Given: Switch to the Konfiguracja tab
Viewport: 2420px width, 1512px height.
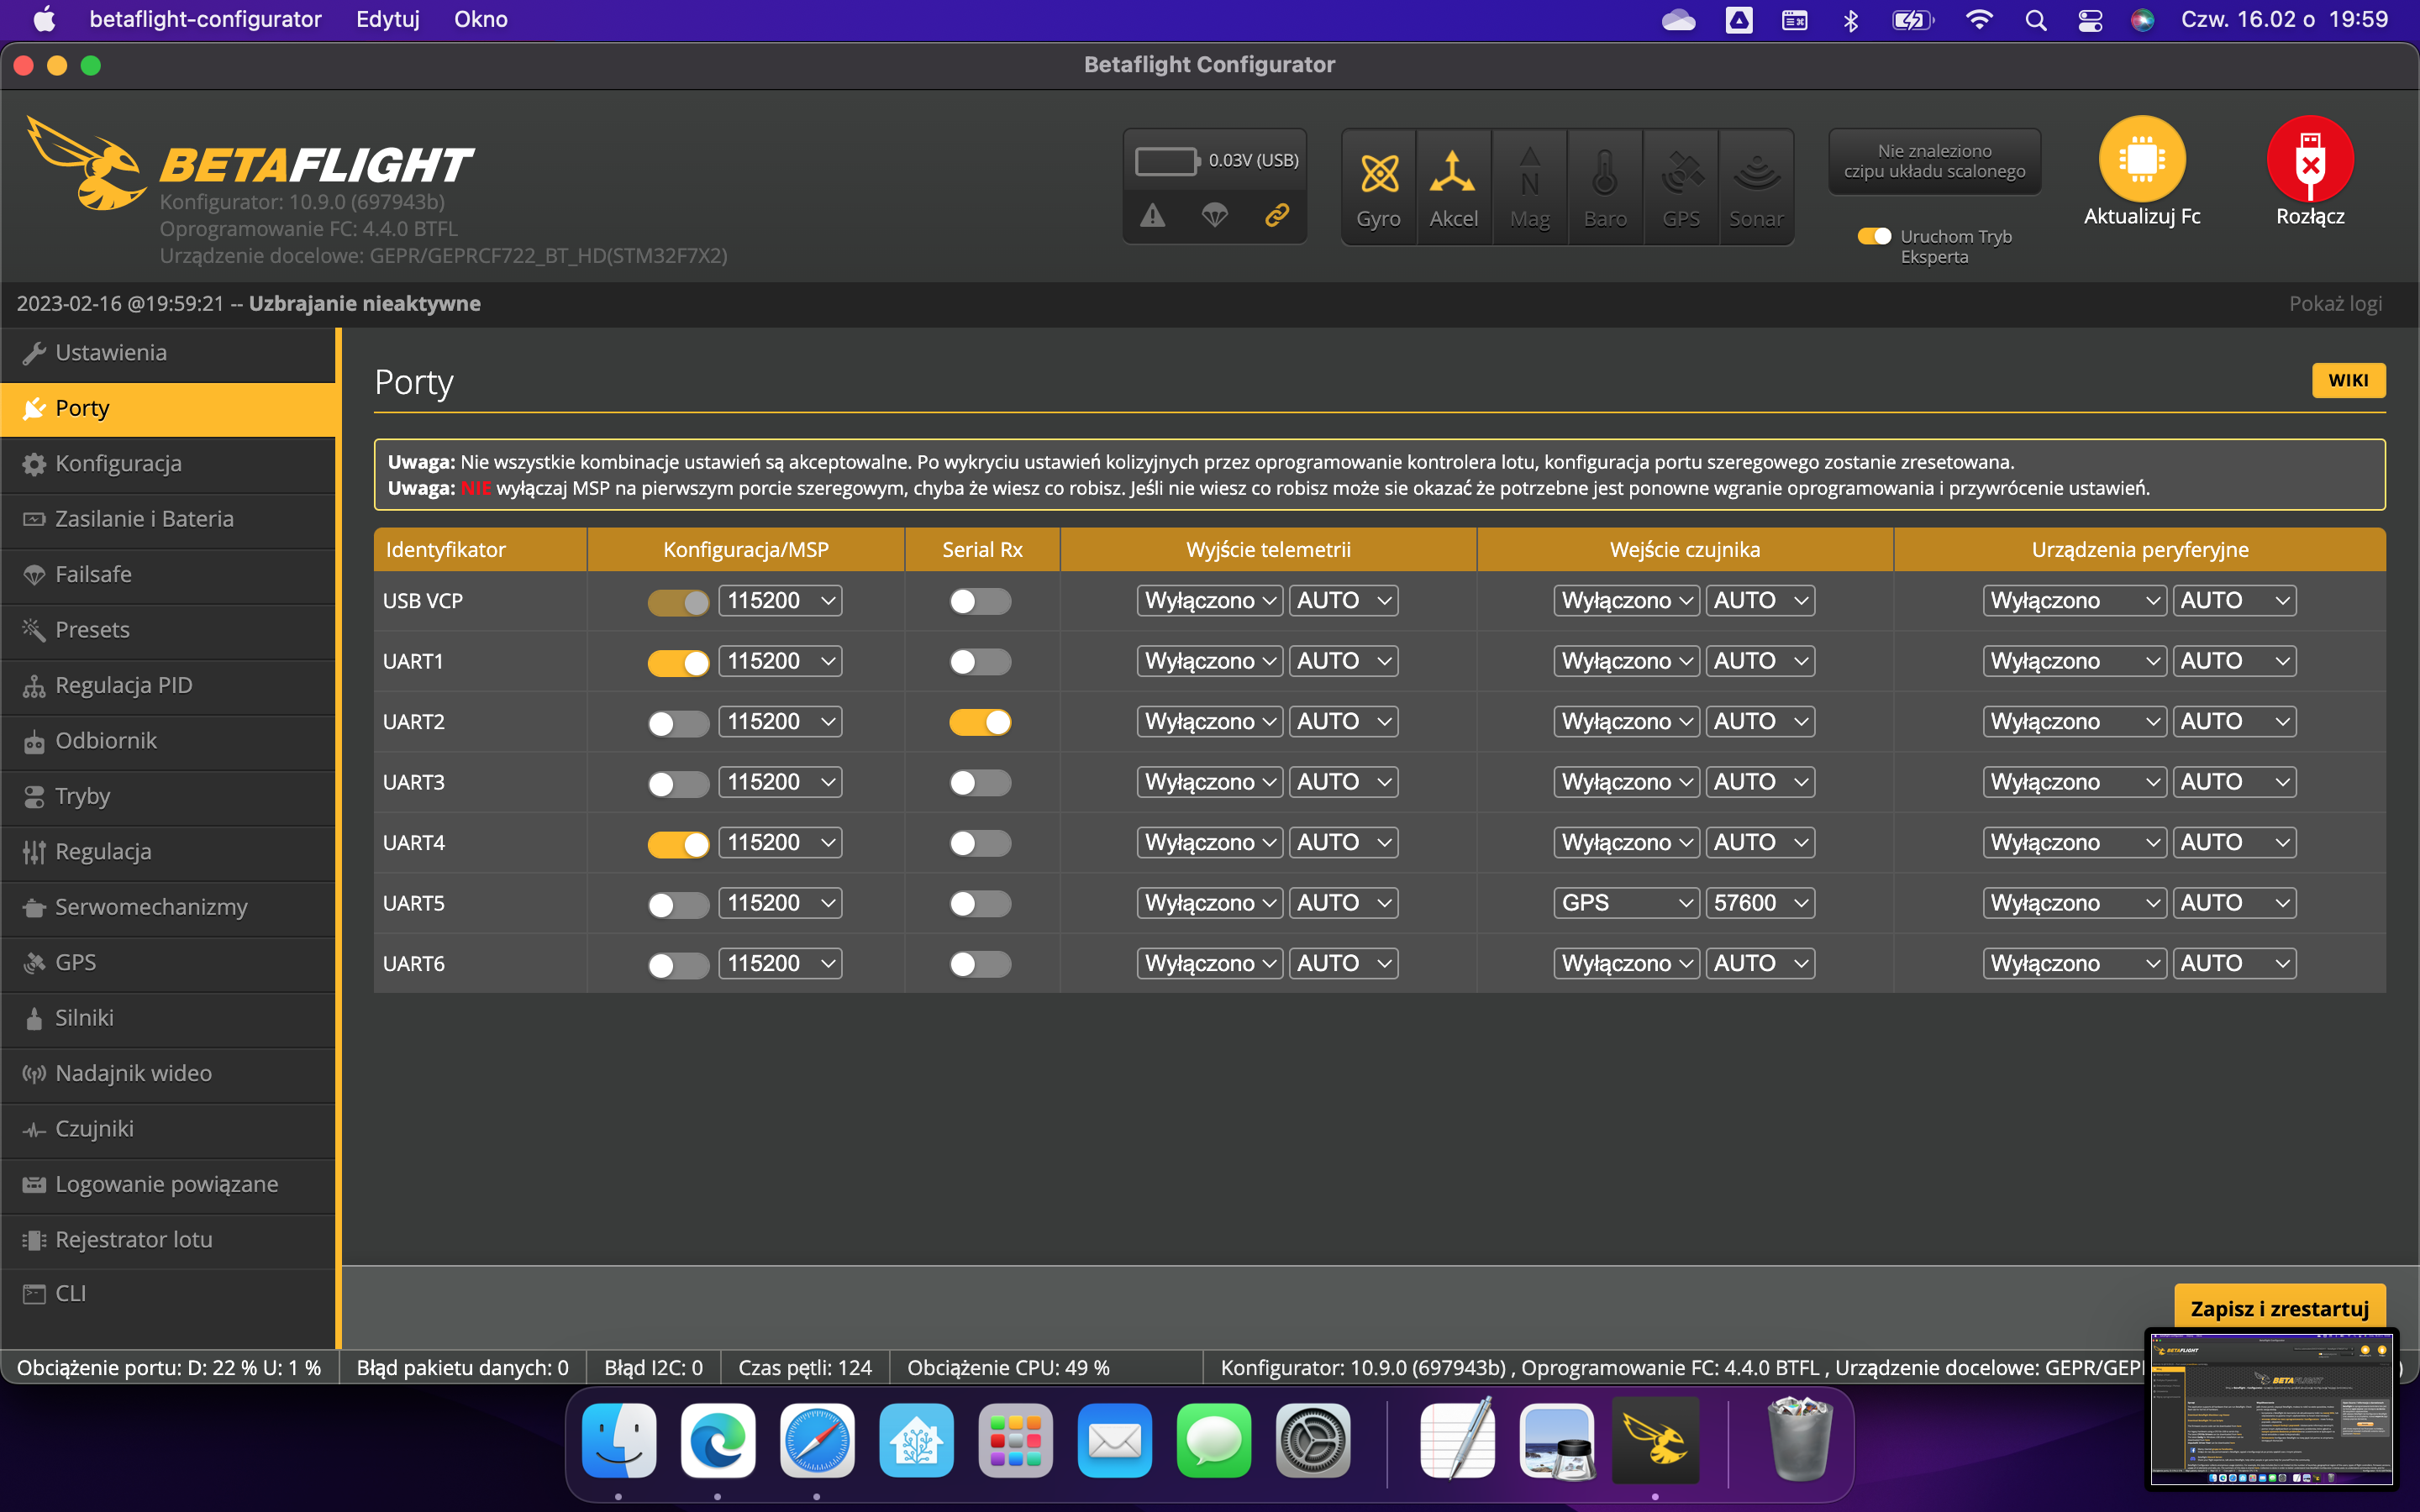Looking at the screenshot, I should [118, 464].
